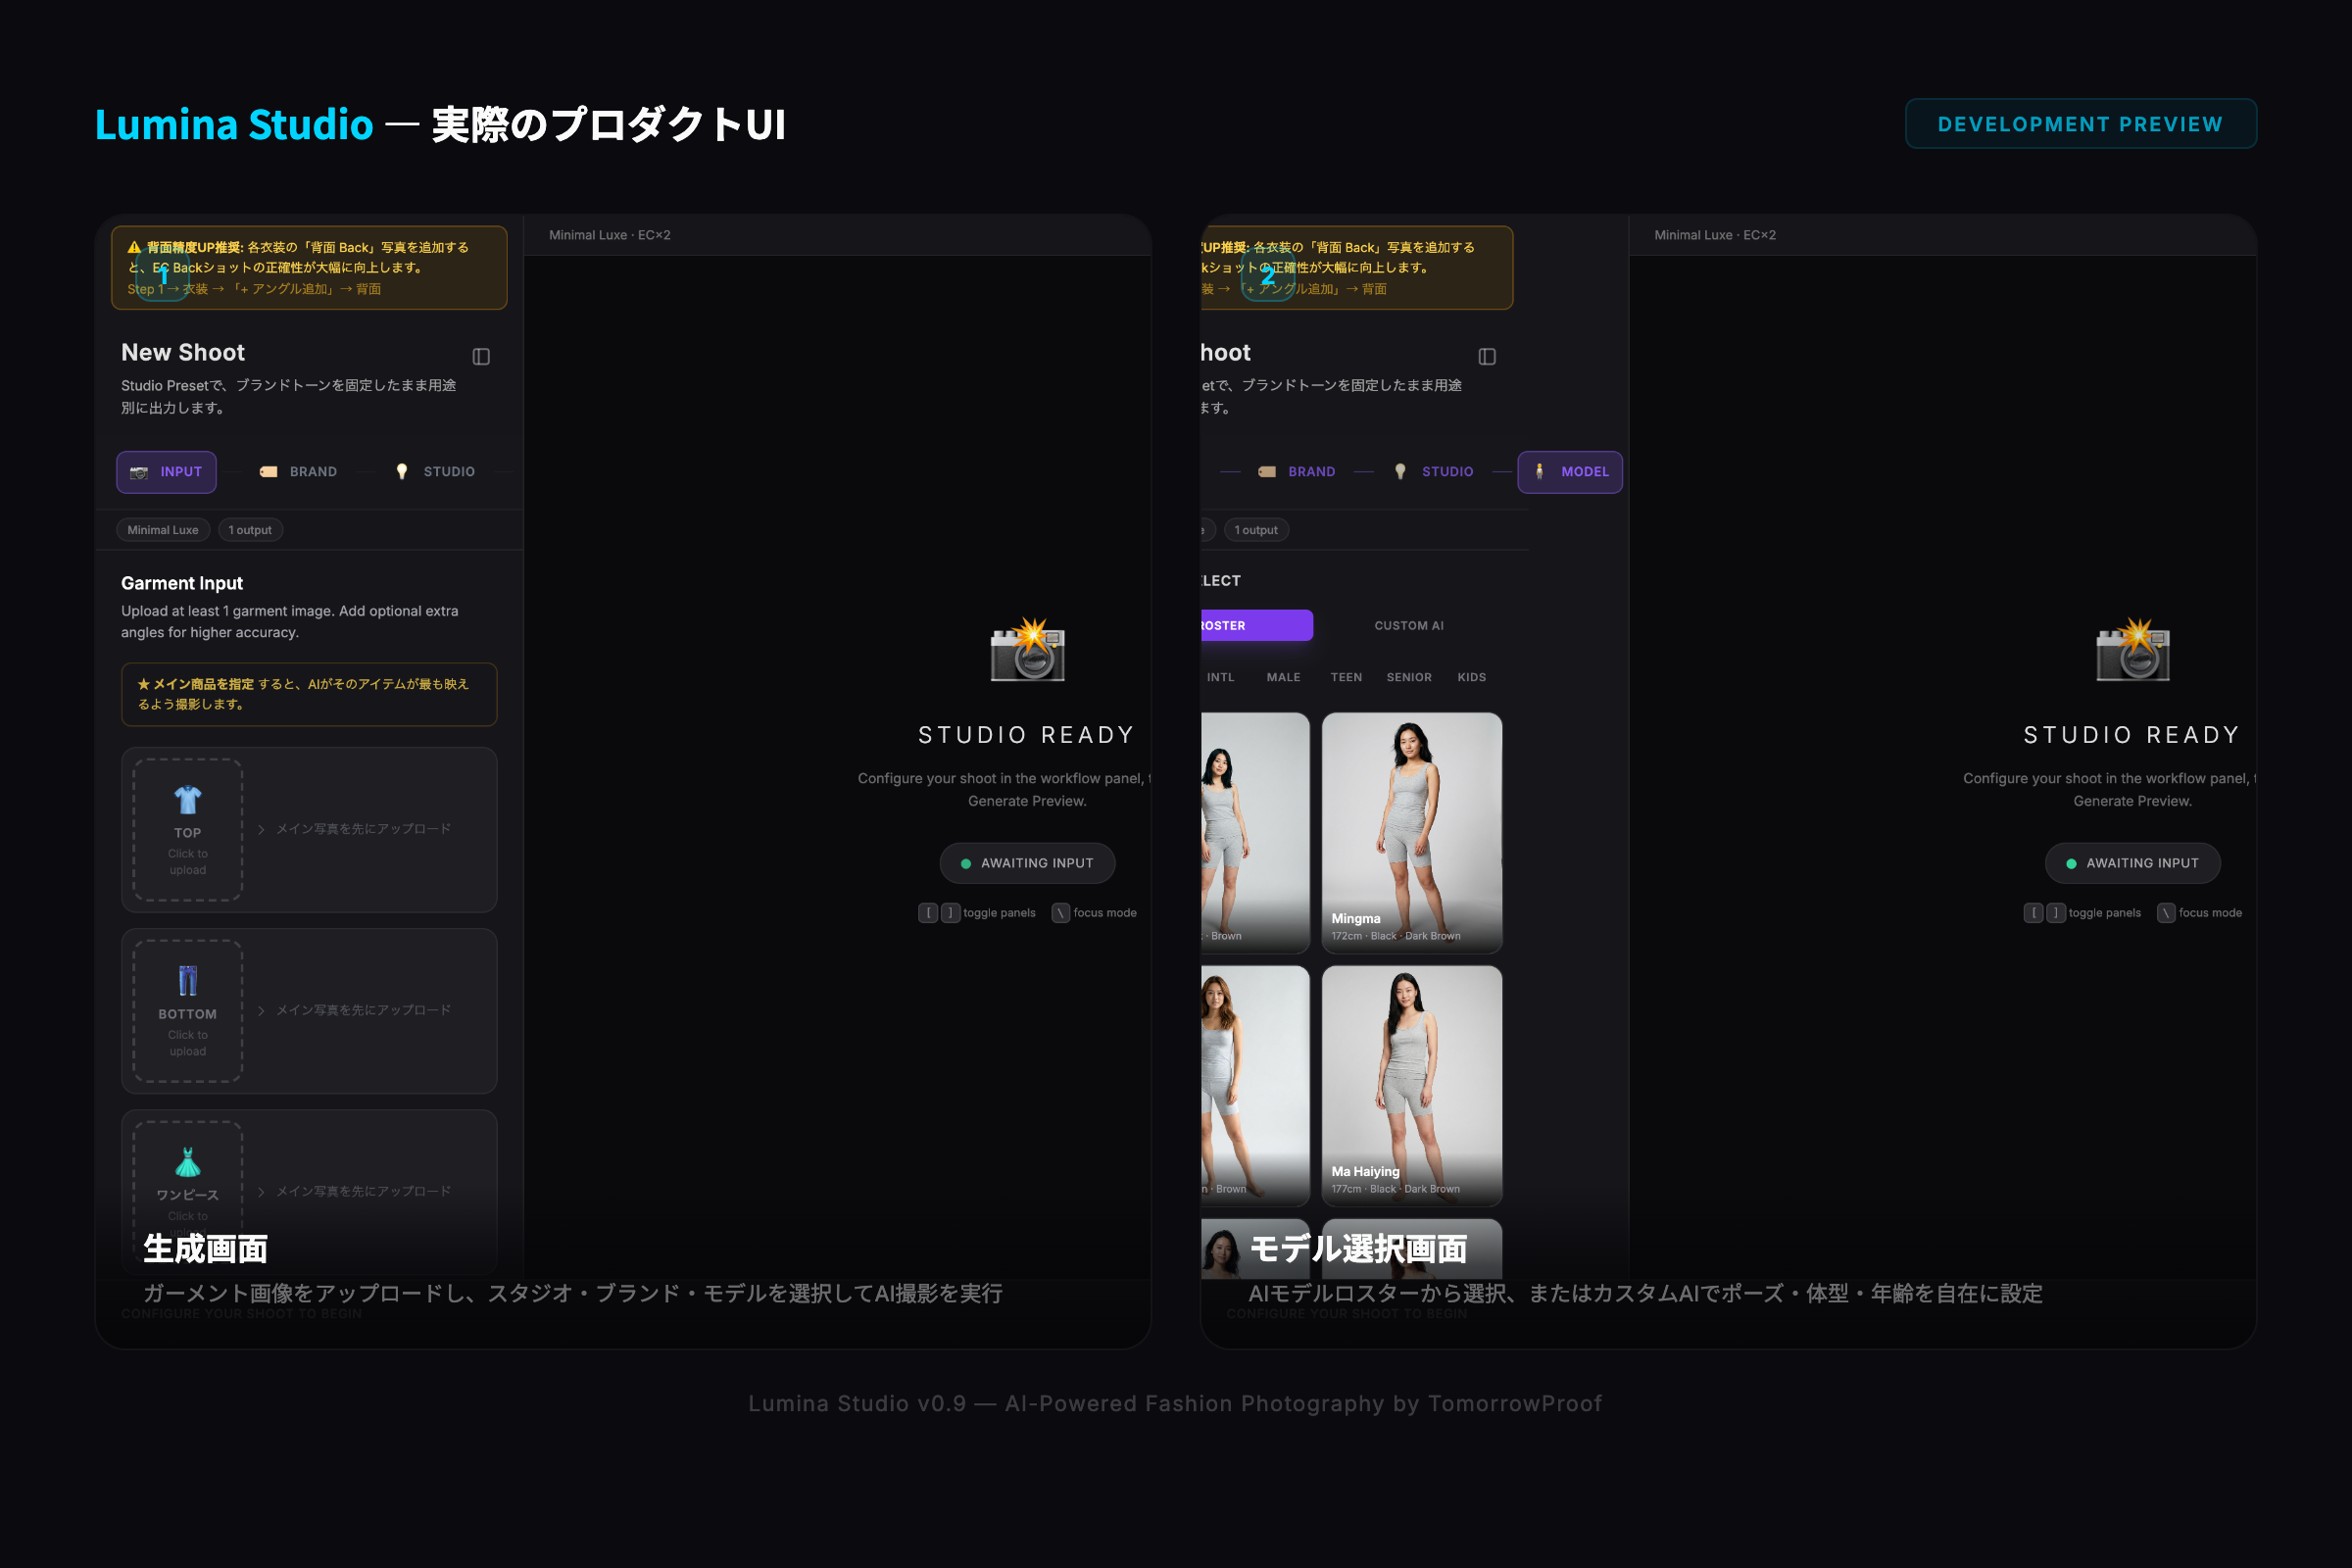The width and height of the screenshot is (2352, 1568).
Task: Click 1 output chip in model selection screen
Action: point(1256,530)
